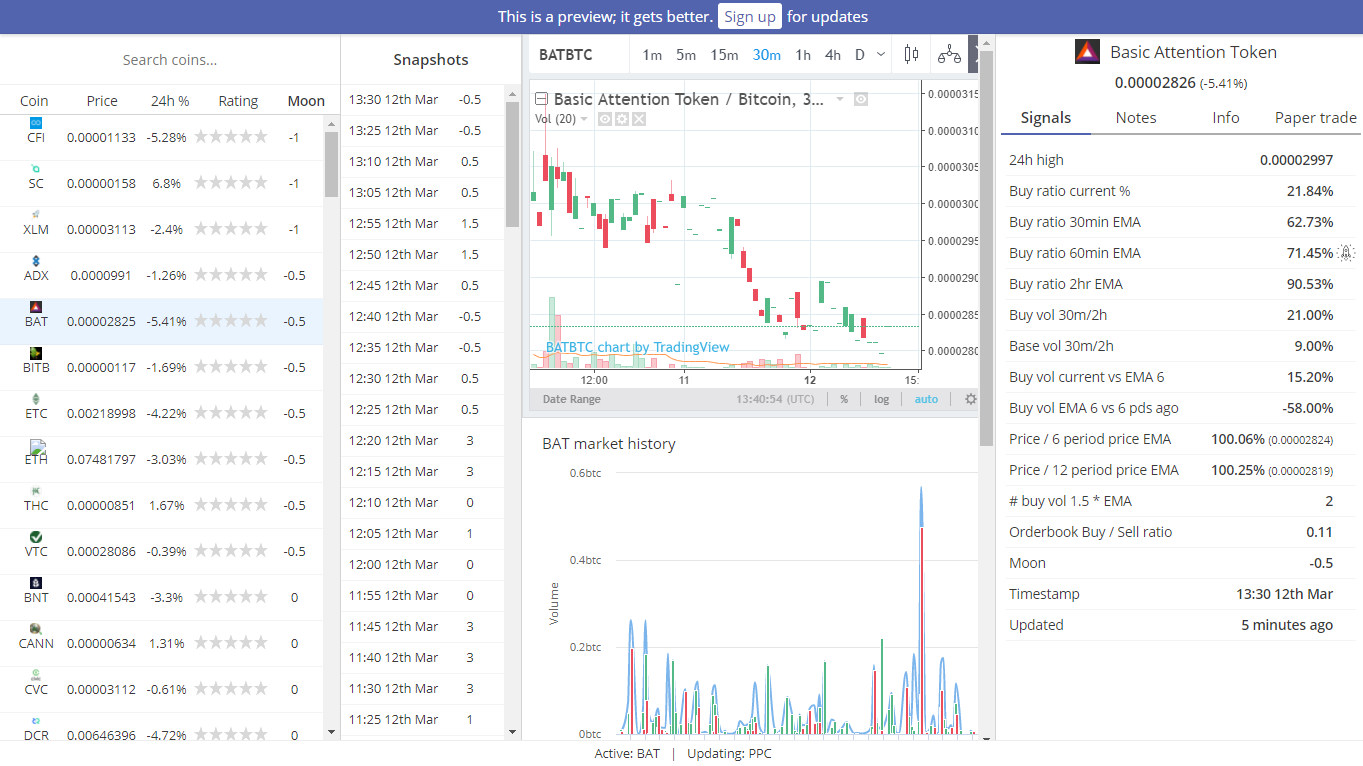Open the BATBTC chart by TradingView link
The height and width of the screenshot is (766, 1363).
(x=637, y=347)
